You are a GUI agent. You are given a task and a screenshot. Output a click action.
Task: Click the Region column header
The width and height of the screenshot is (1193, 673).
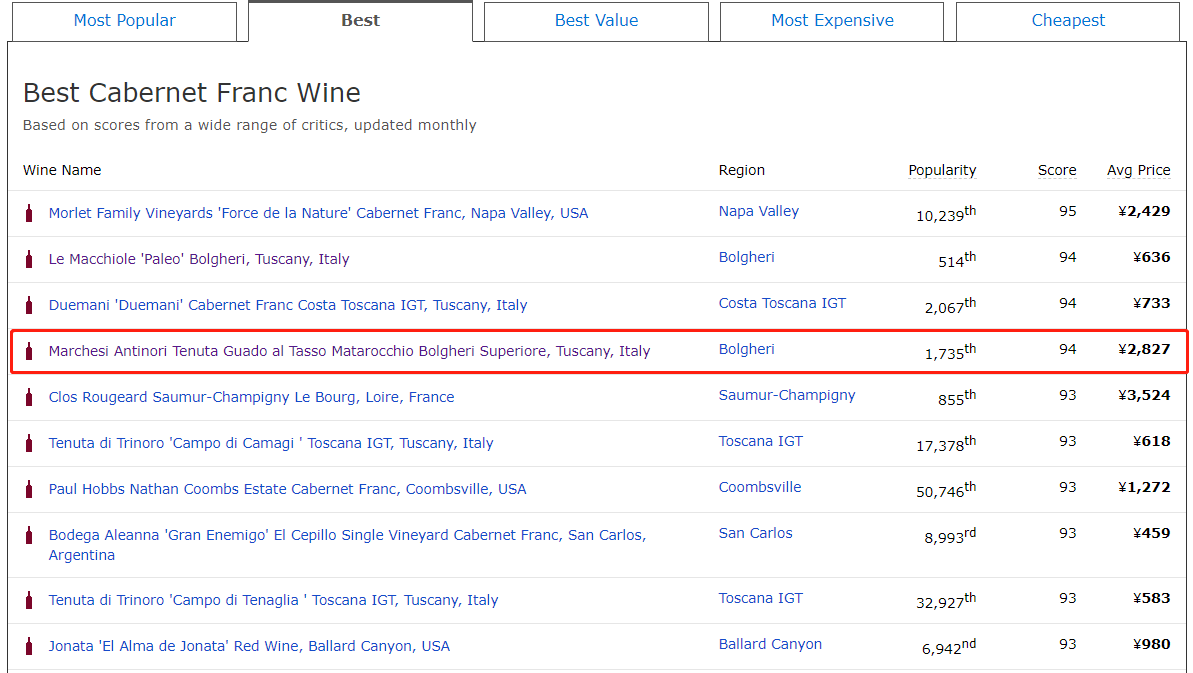(x=742, y=170)
